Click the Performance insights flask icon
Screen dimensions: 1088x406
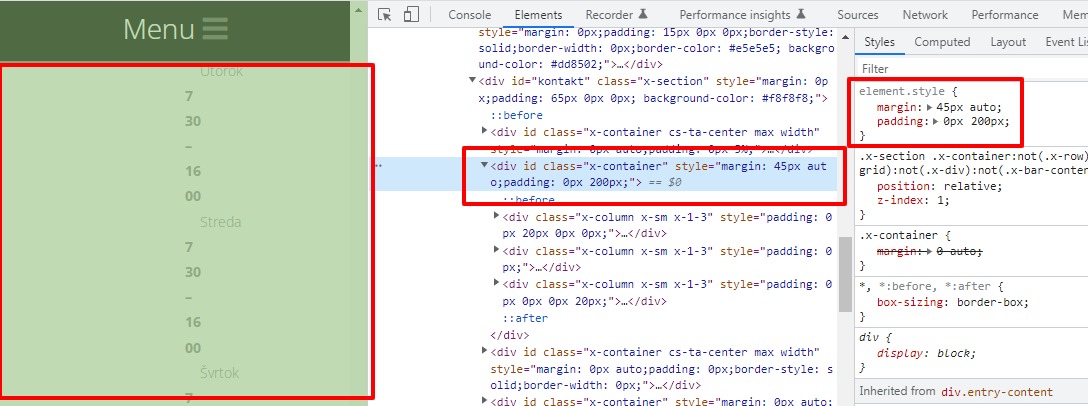801,15
